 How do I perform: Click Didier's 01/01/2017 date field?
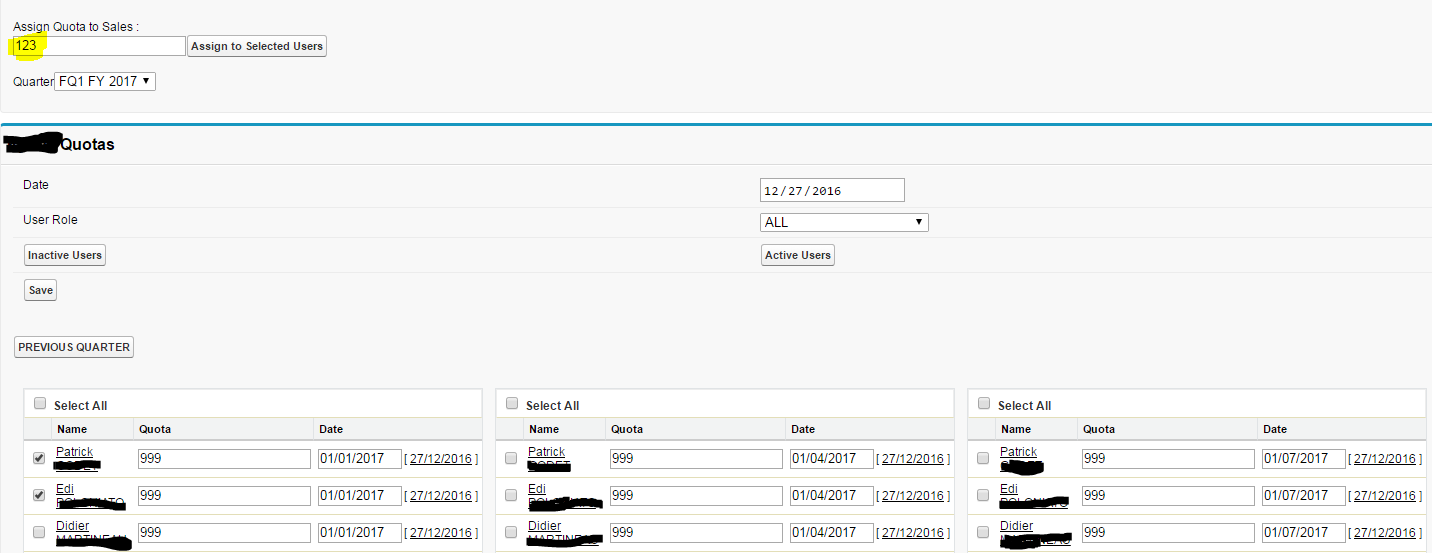click(x=360, y=533)
